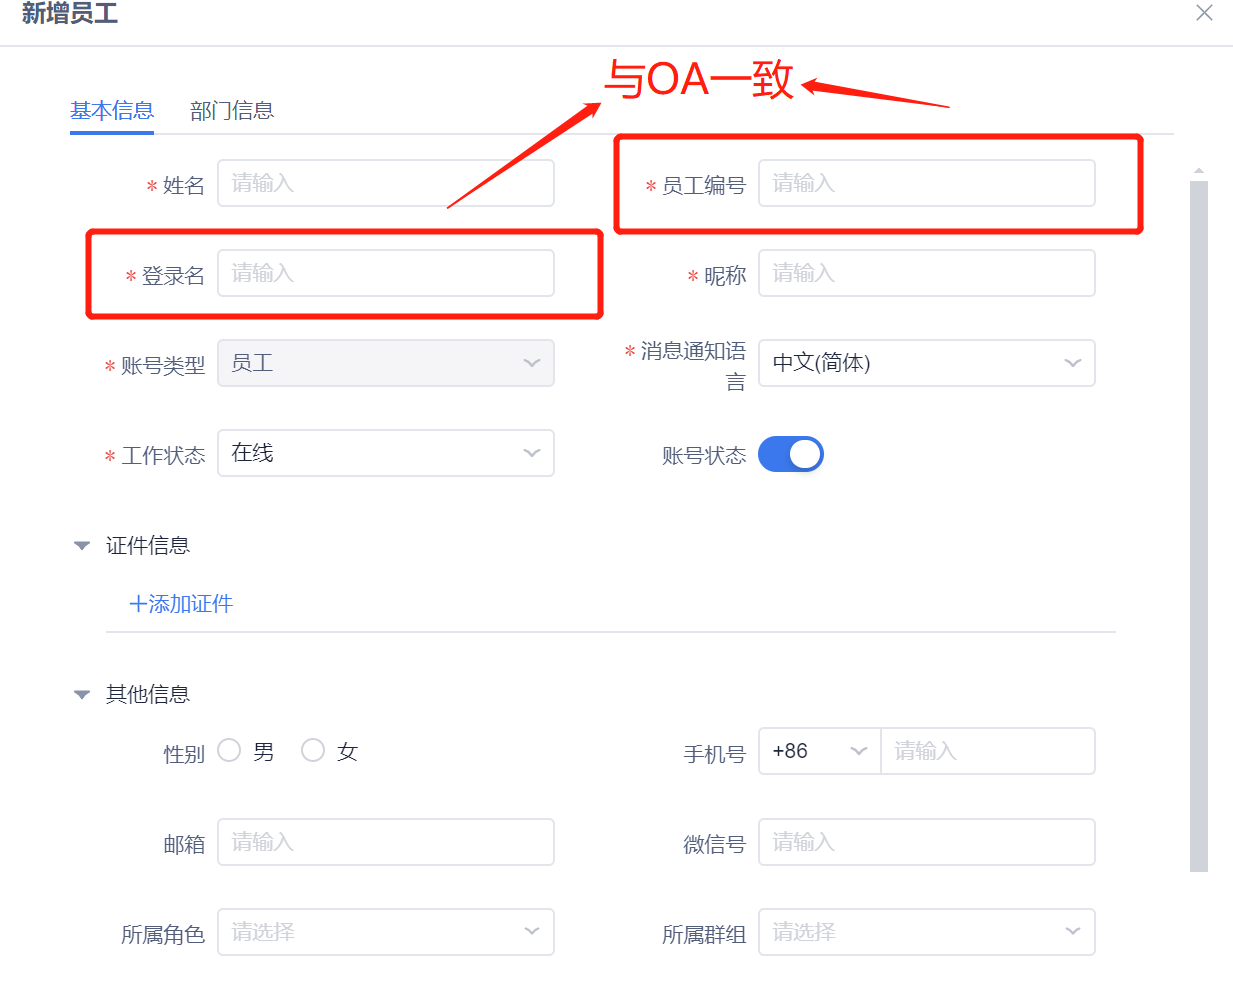Click the vertical scrollbar up arrow

tap(1198, 171)
